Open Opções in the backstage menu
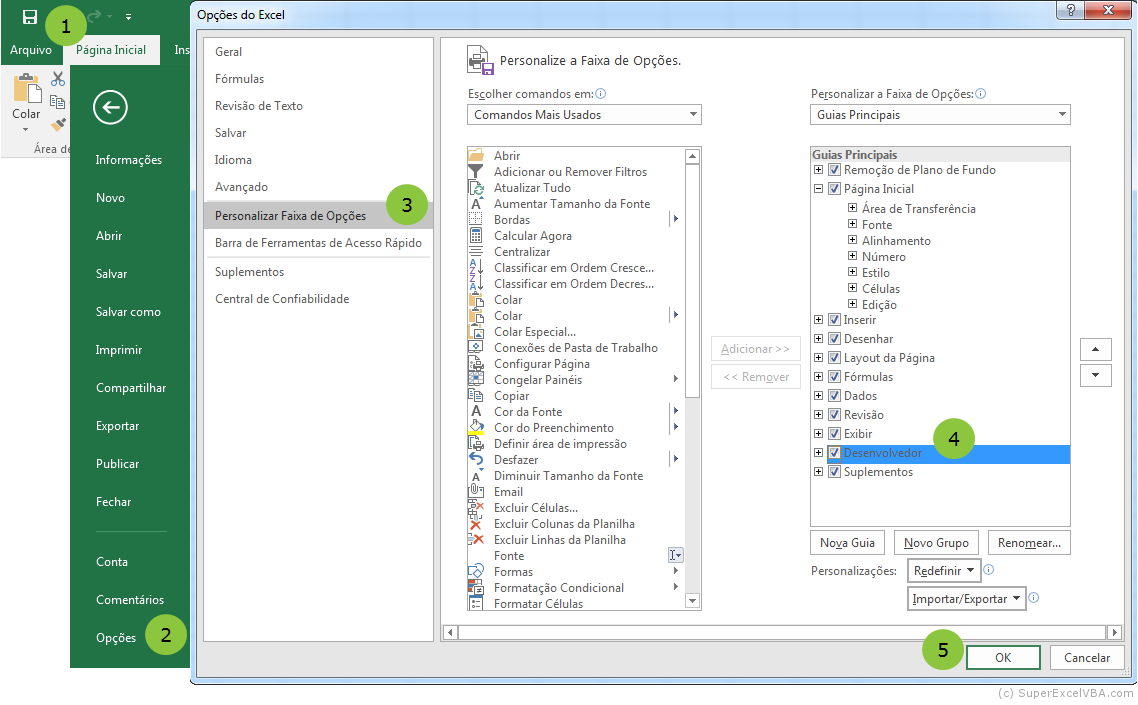 (116, 637)
